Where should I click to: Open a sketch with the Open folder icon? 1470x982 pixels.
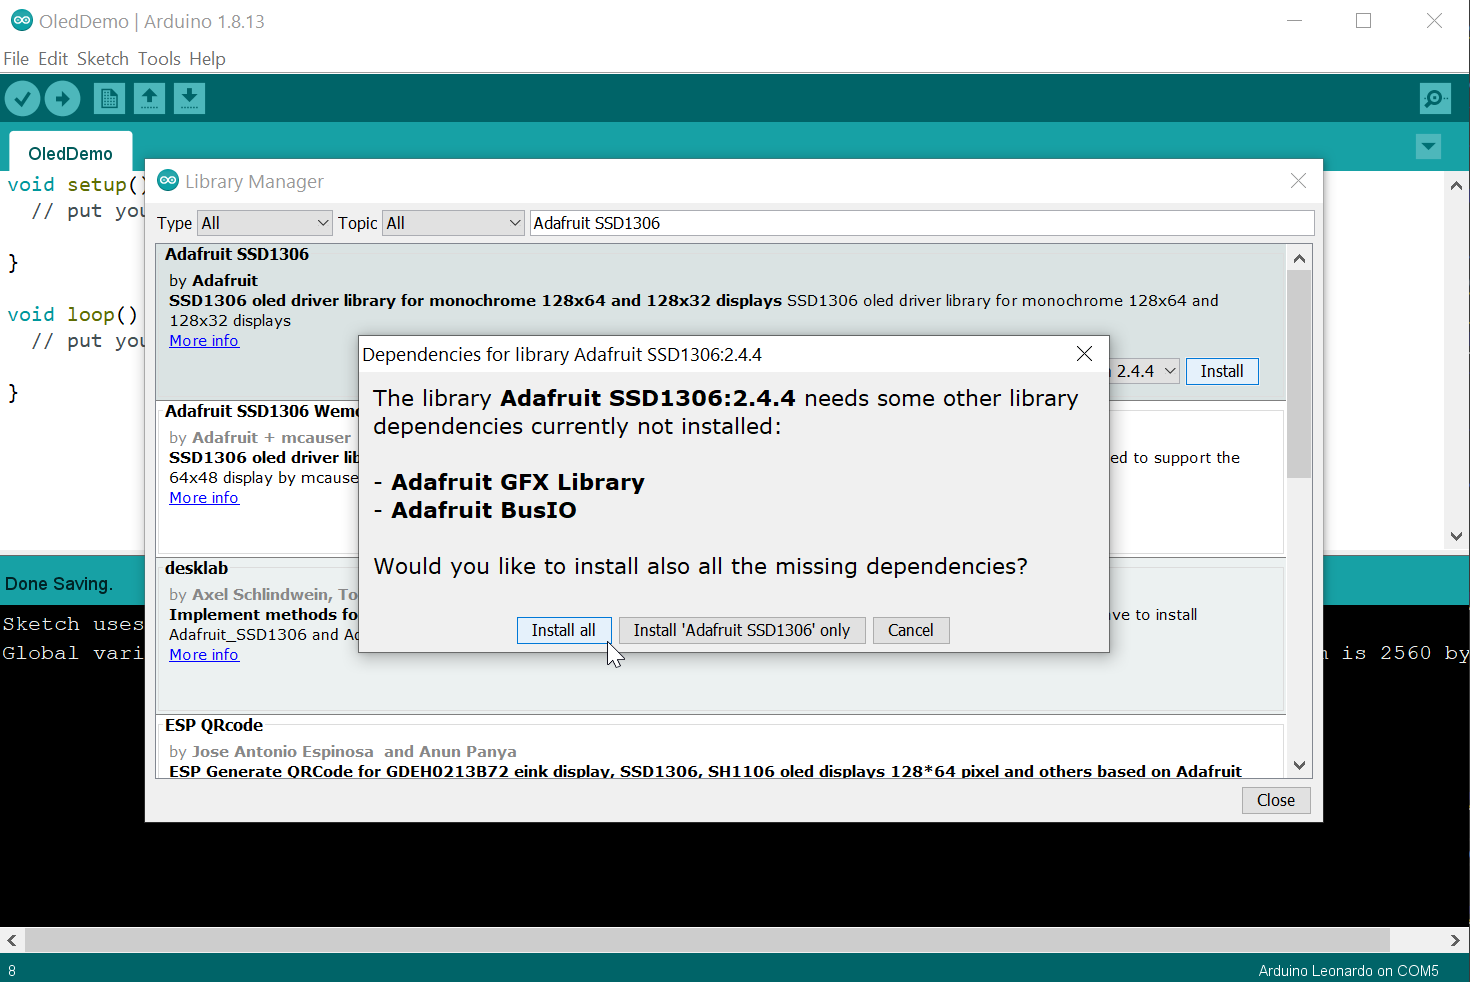point(149,98)
